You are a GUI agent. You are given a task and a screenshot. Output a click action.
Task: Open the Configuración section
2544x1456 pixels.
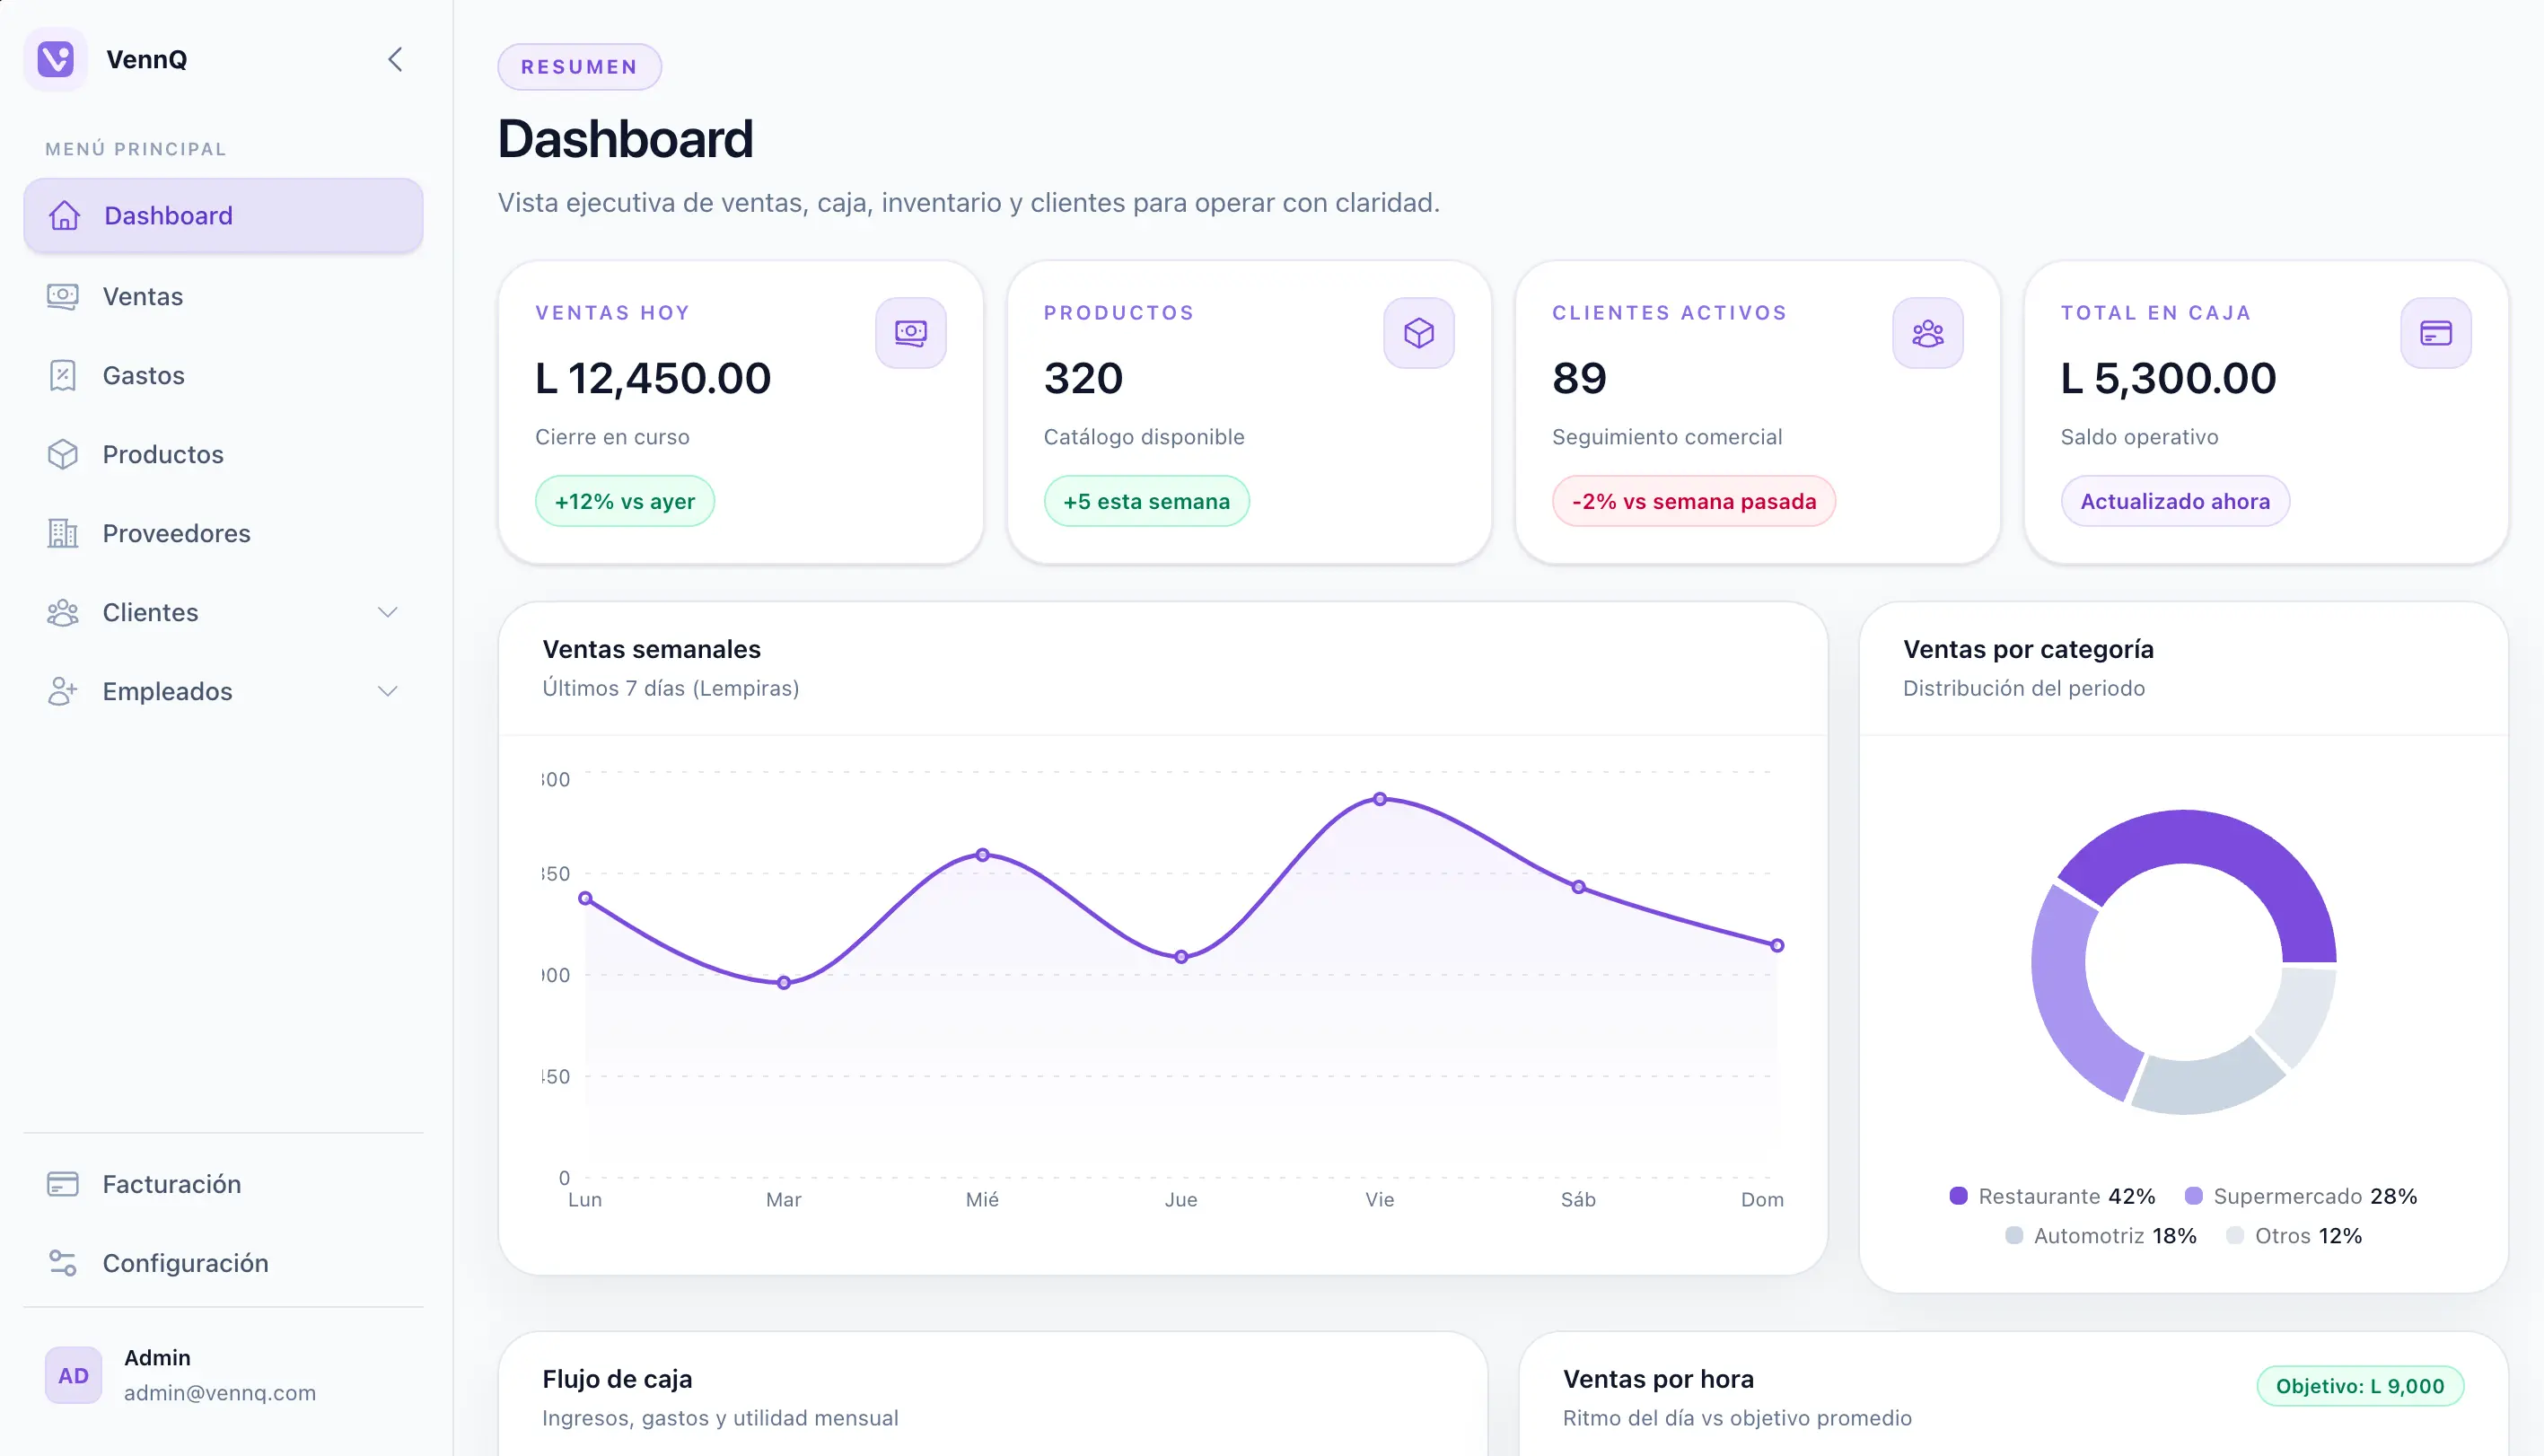point(186,1263)
